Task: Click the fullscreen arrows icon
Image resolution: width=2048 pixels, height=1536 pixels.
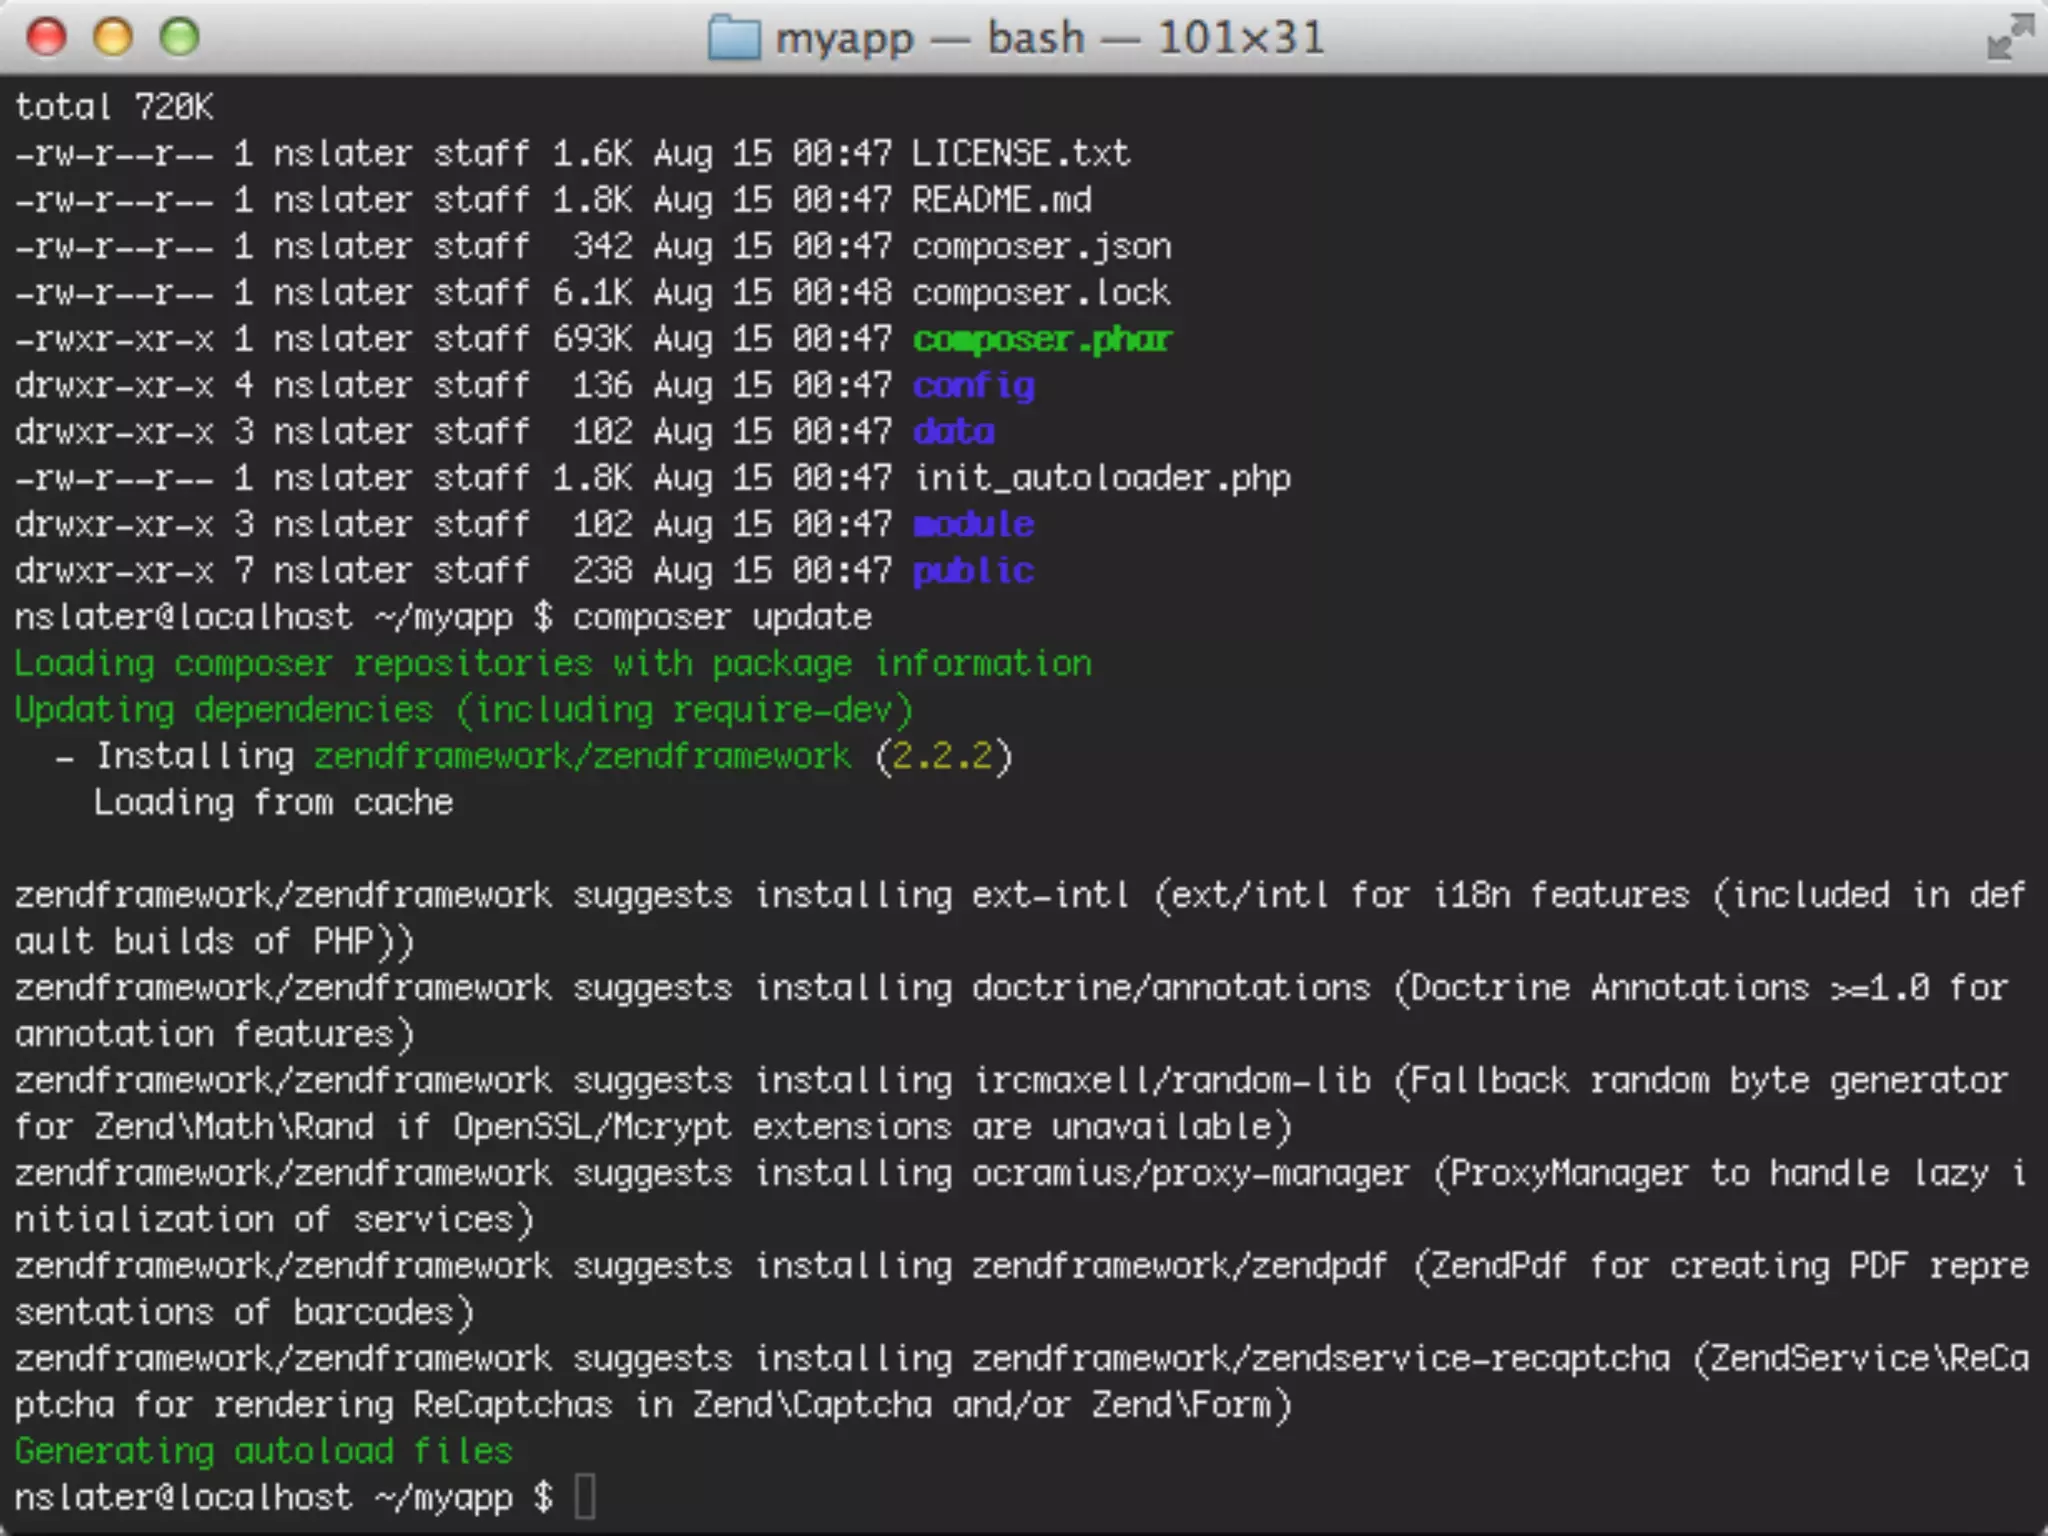Action: 2009,38
